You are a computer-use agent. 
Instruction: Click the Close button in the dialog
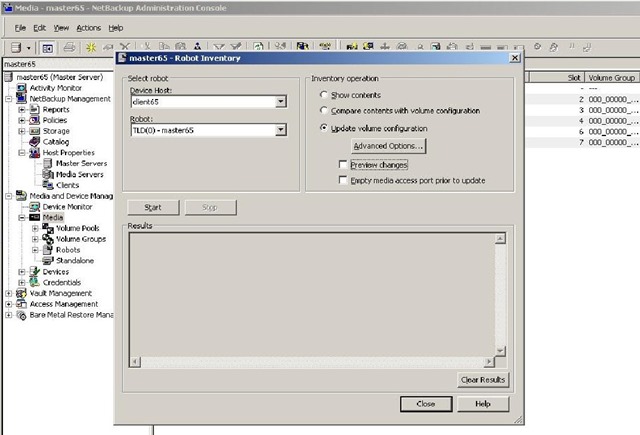[426, 404]
